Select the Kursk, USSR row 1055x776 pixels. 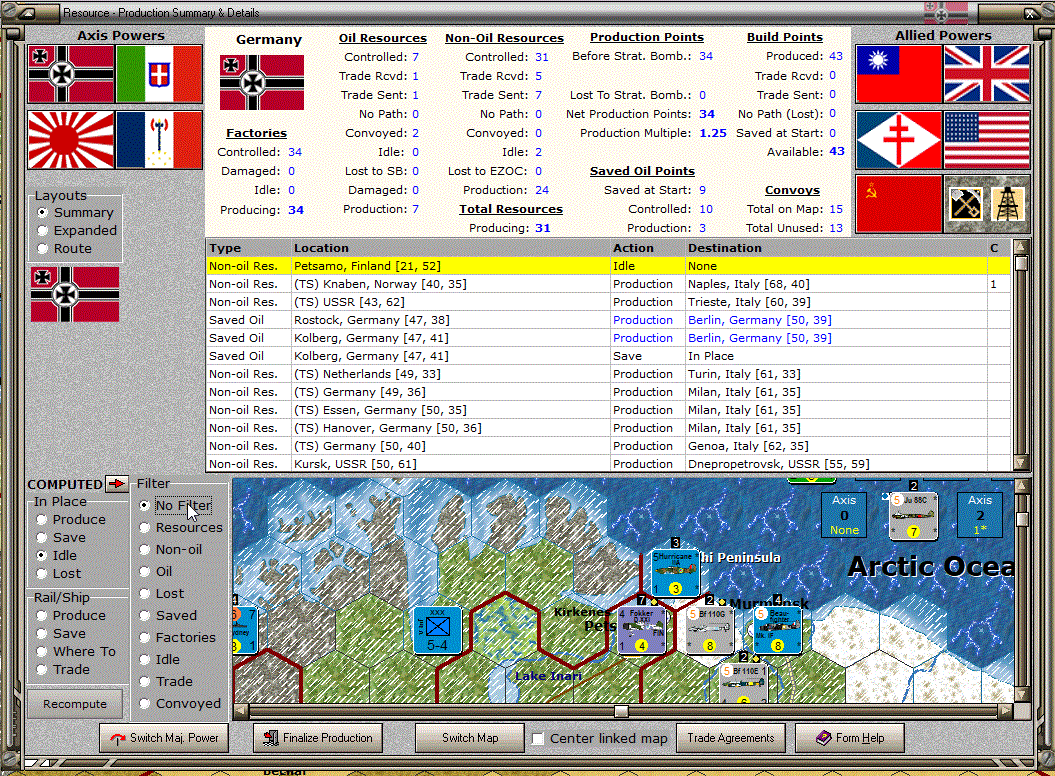pos(608,464)
